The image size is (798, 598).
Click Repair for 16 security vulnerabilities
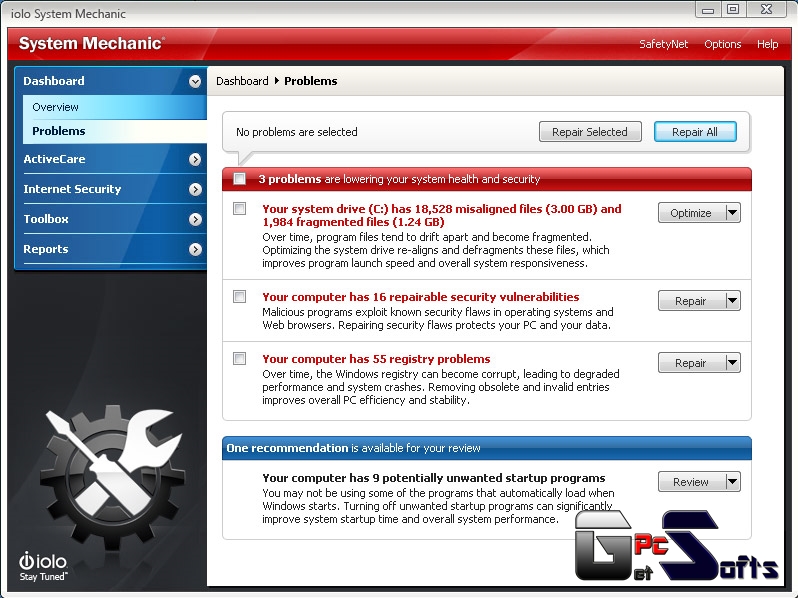coord(691,301)
